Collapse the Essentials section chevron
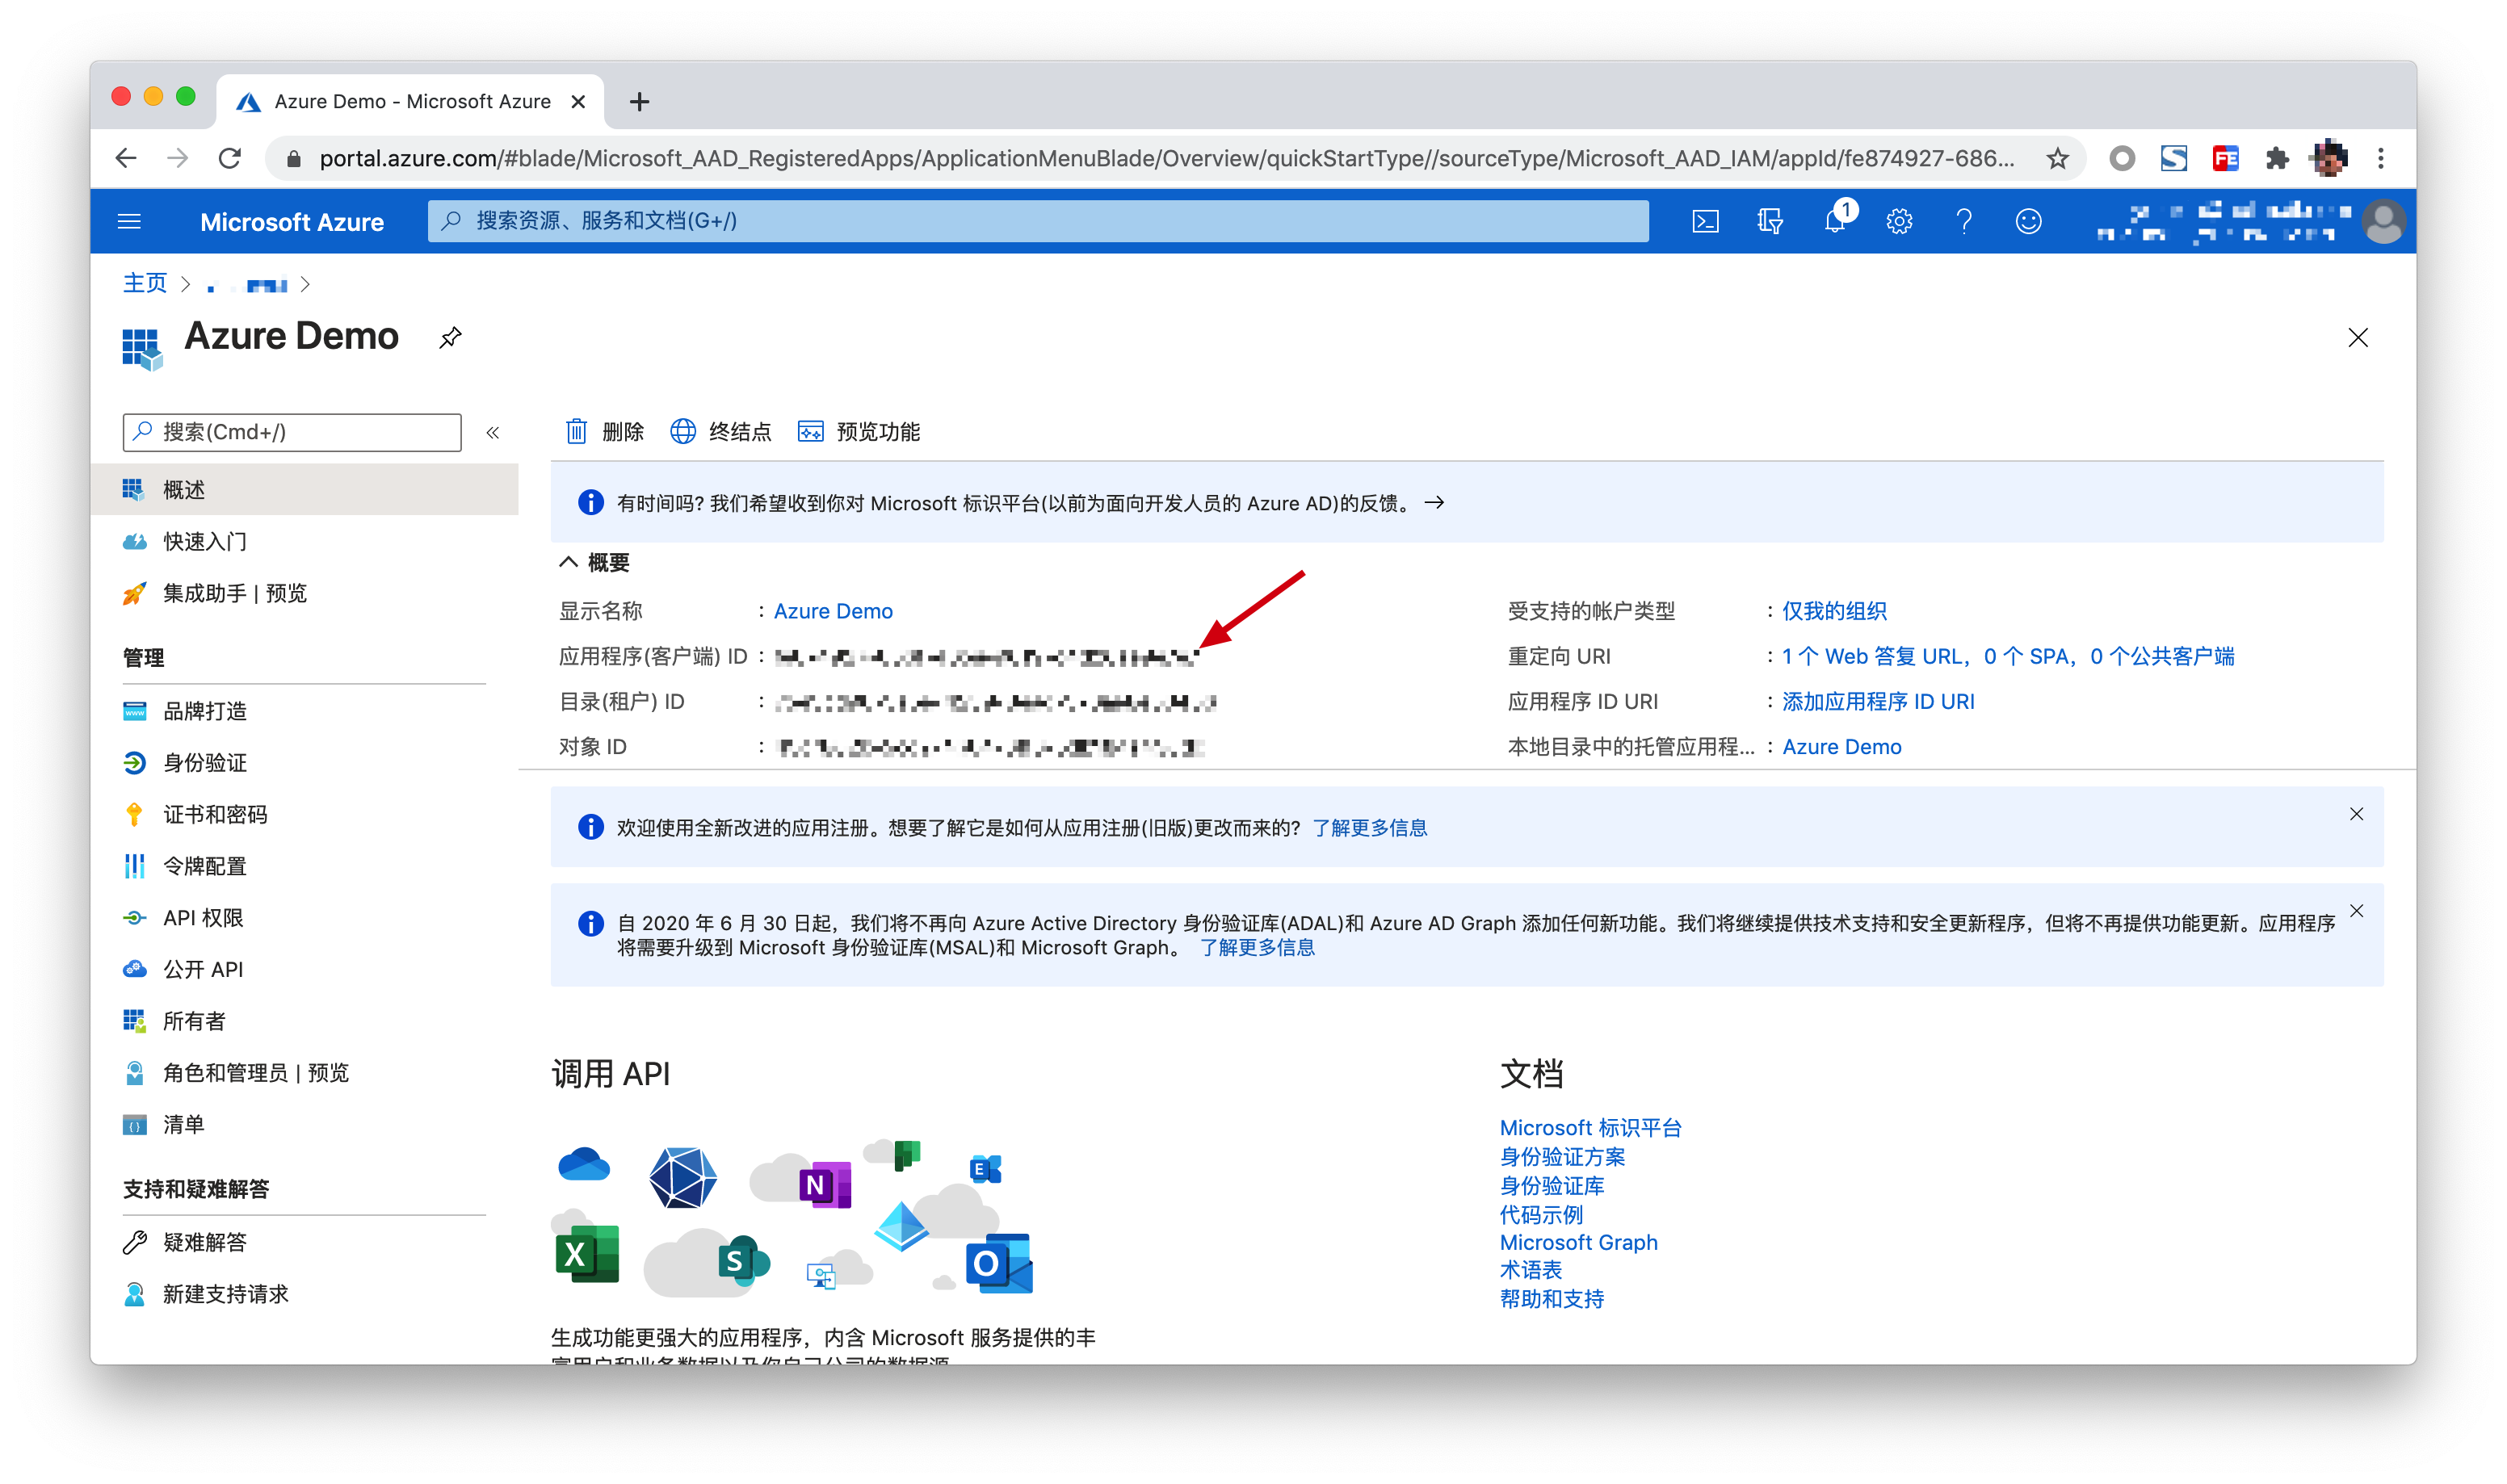The image size is (2507, 1484). 568,562
